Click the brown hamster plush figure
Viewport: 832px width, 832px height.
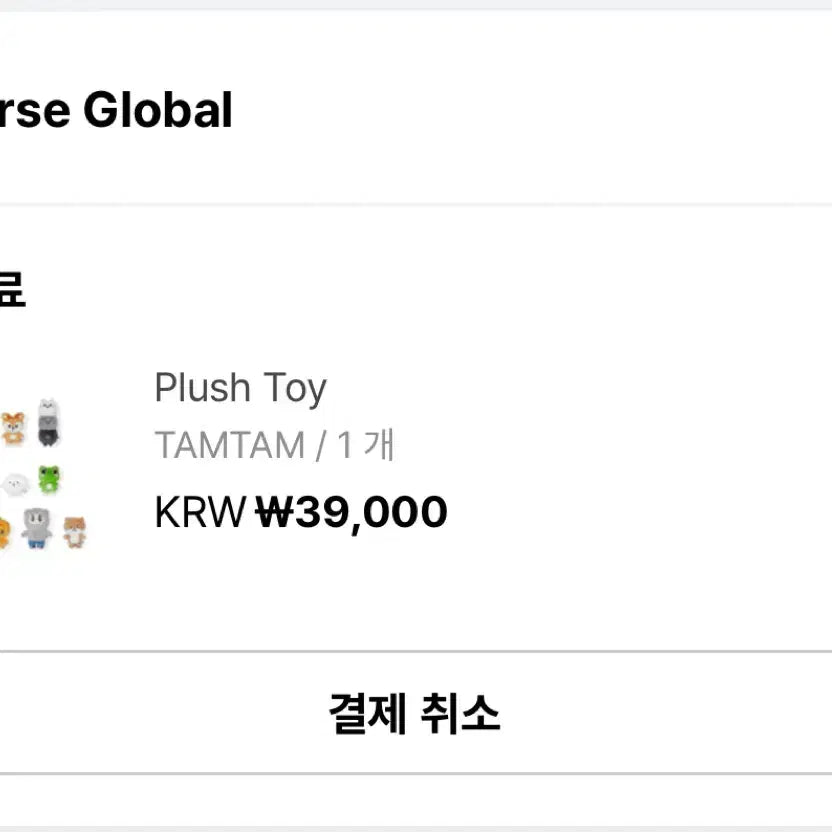74,531
